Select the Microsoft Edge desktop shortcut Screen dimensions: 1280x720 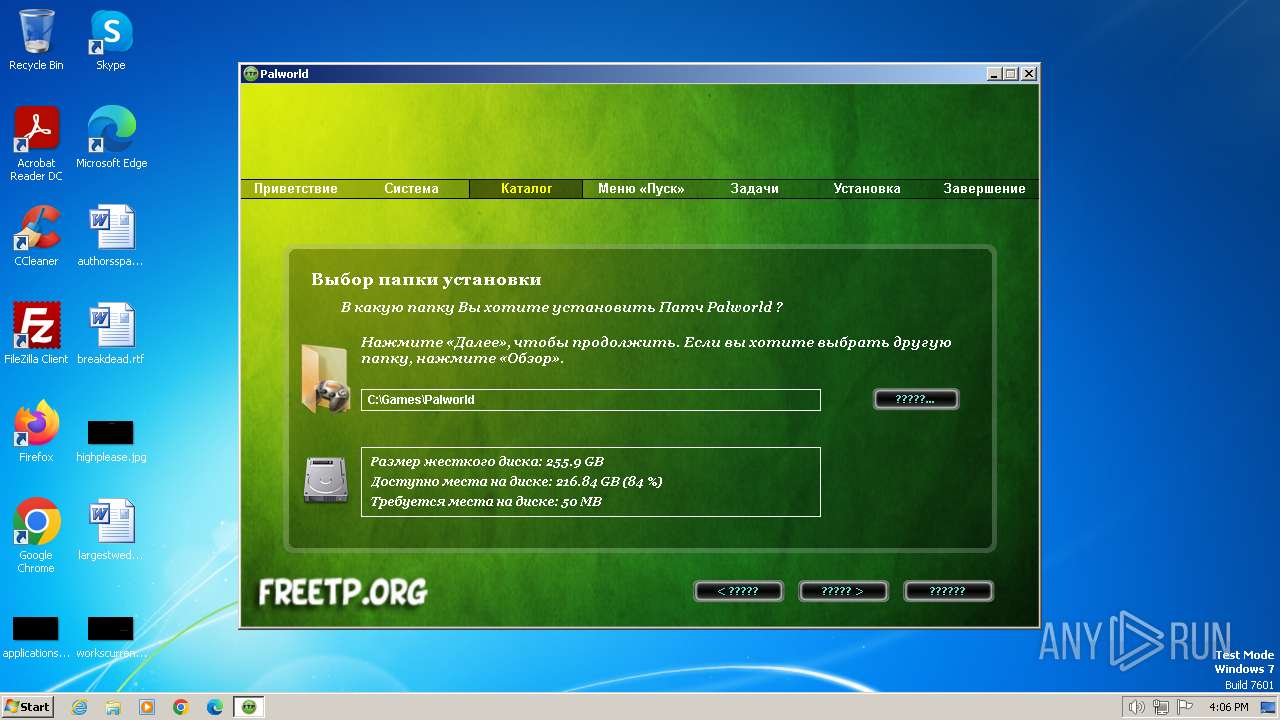pyautogui.click(x=111, y=138)
